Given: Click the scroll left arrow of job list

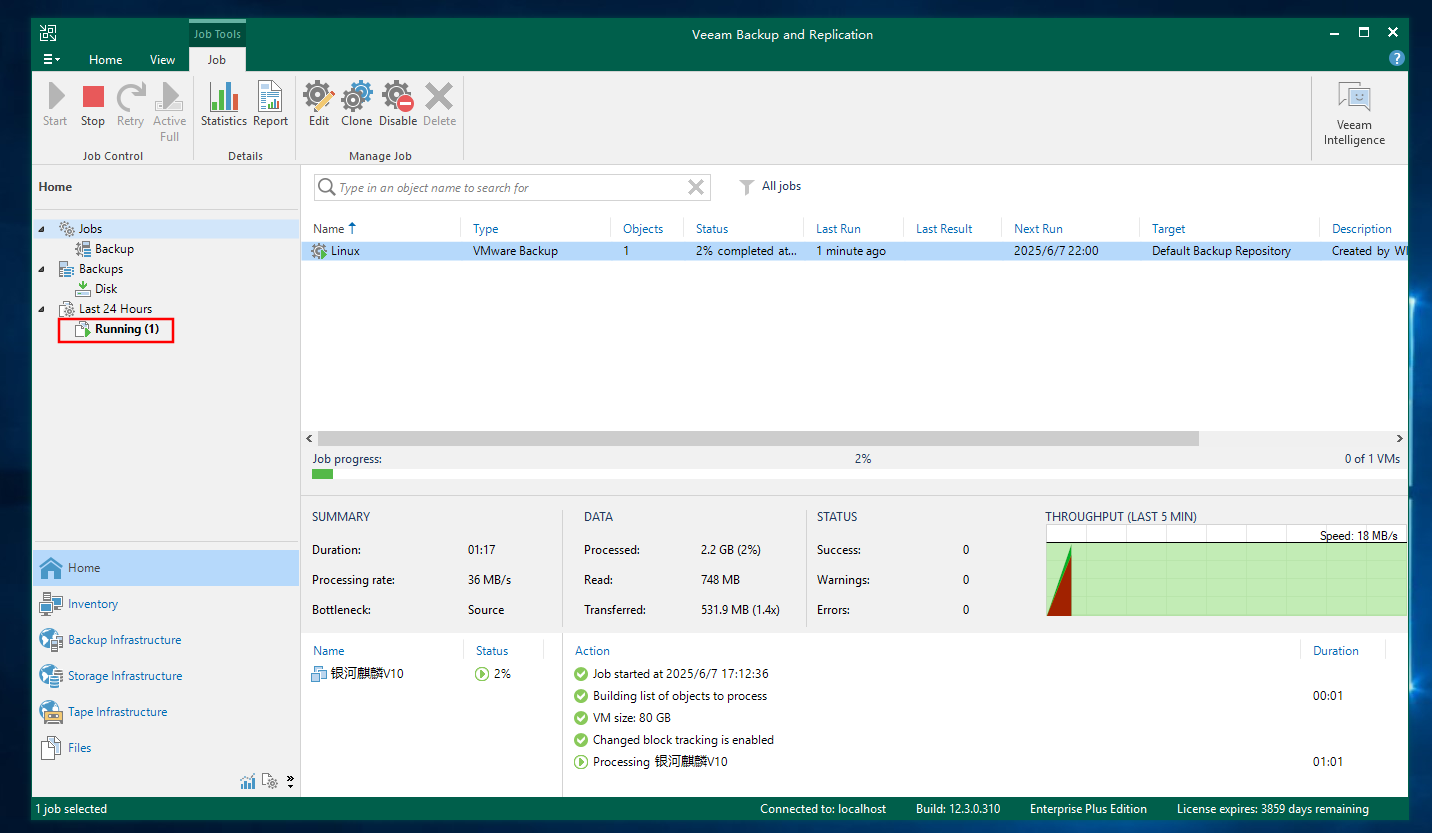Looking at the screenshot, I should 310,438.
